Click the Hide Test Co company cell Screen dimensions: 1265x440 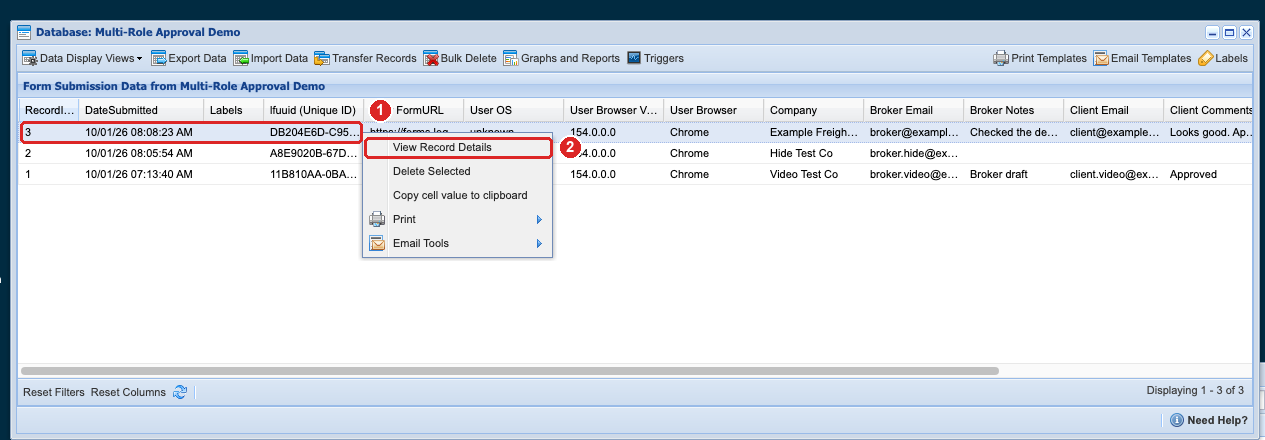pyautogui.click(x=813, y=154)
